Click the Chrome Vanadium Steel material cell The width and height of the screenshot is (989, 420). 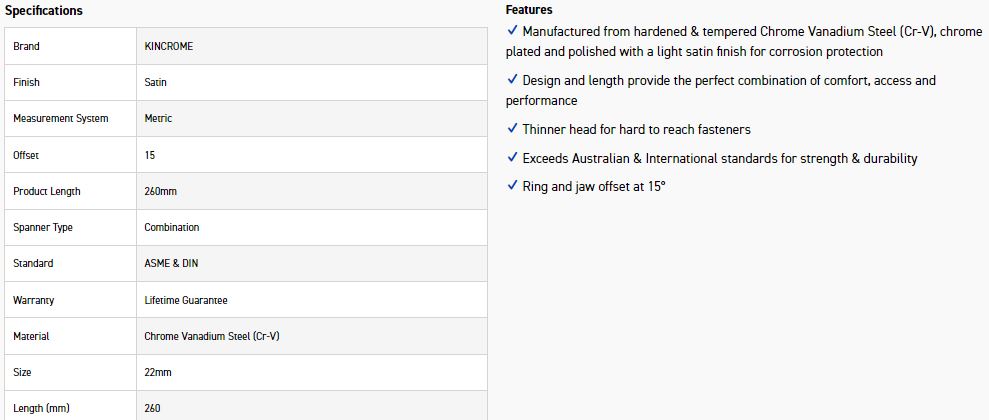click(212, 337)
